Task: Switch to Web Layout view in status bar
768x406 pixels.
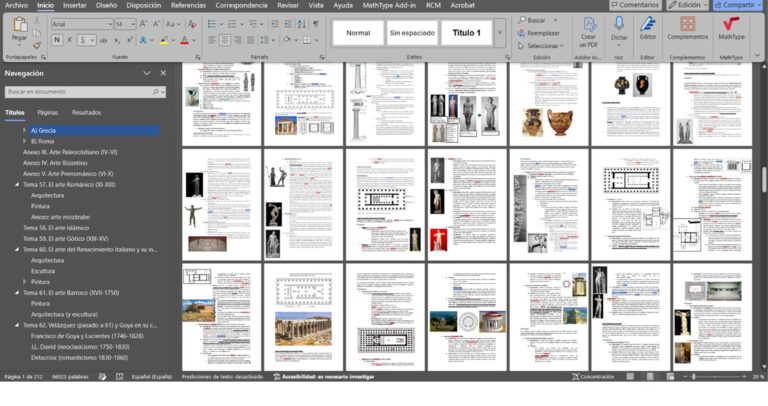Action: 670,377
